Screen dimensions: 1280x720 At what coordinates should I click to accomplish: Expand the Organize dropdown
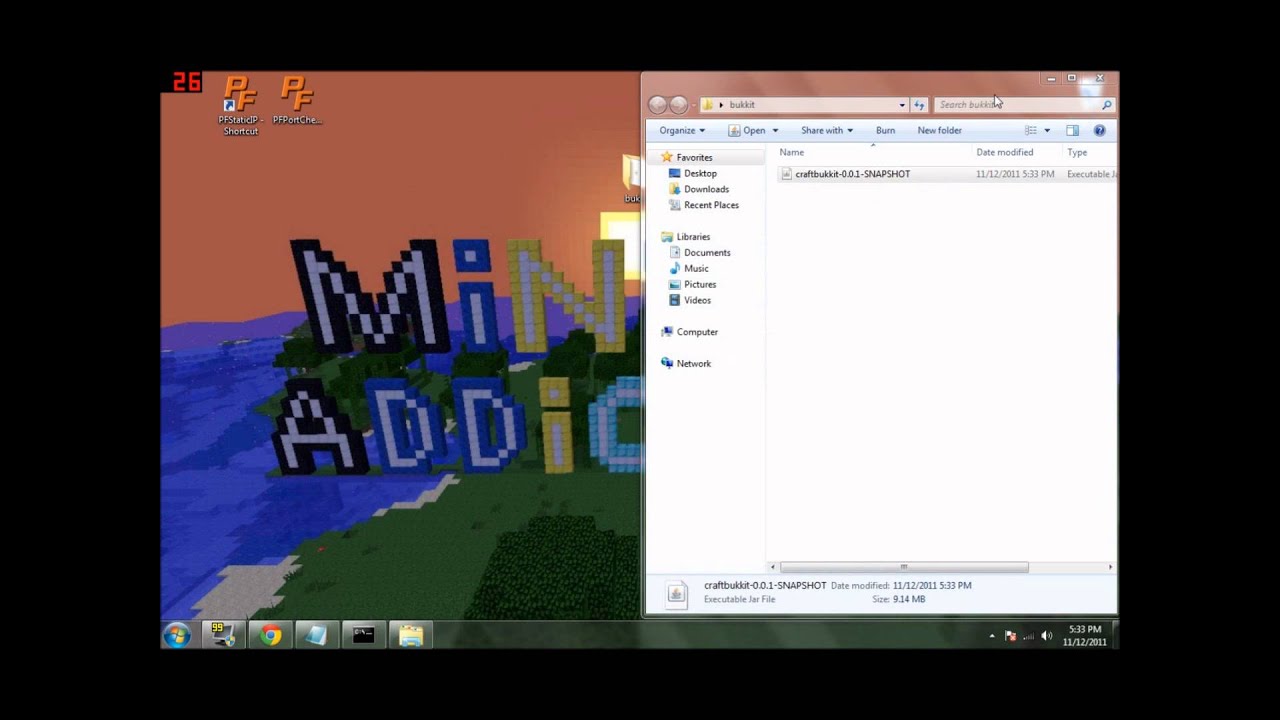682,130
